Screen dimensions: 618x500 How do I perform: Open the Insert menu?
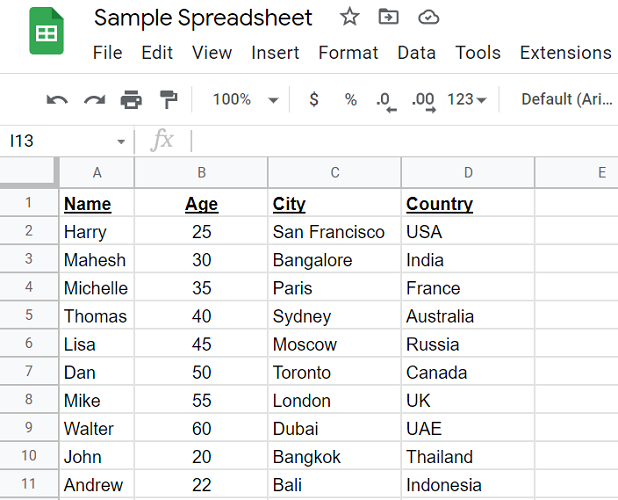(275, 53)
